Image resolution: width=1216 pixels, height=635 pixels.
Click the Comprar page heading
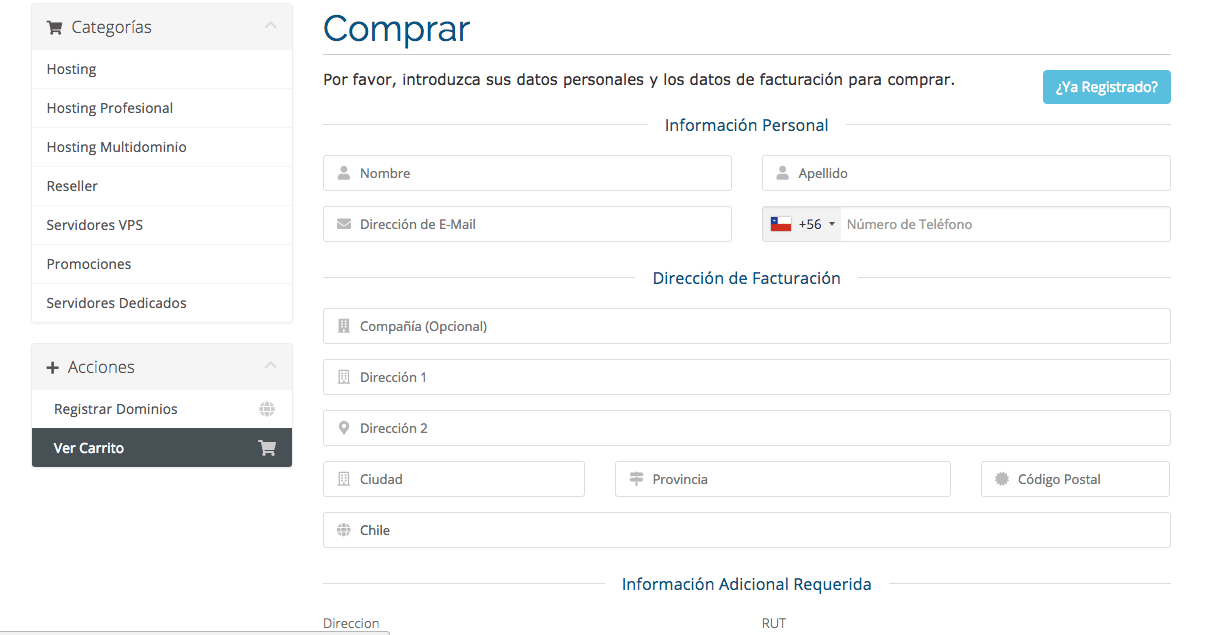[396, 28]
